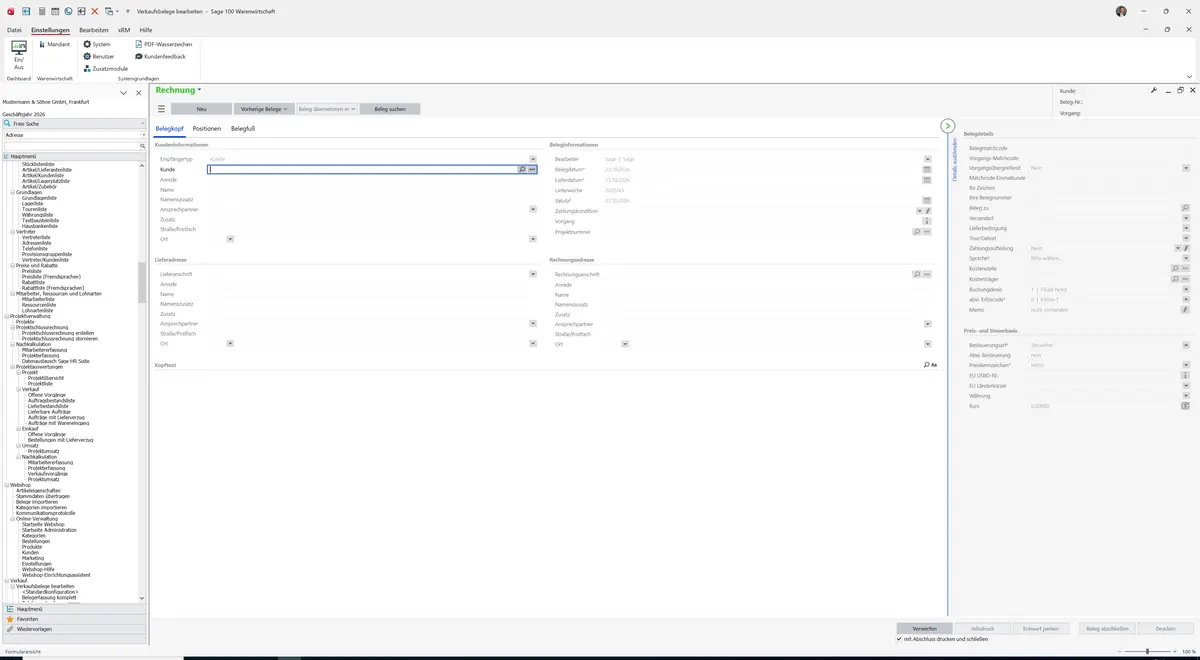Click the Beleg suchen button
The width and height of the screenshot is (1200, 660).
click(x=390, y=109)
